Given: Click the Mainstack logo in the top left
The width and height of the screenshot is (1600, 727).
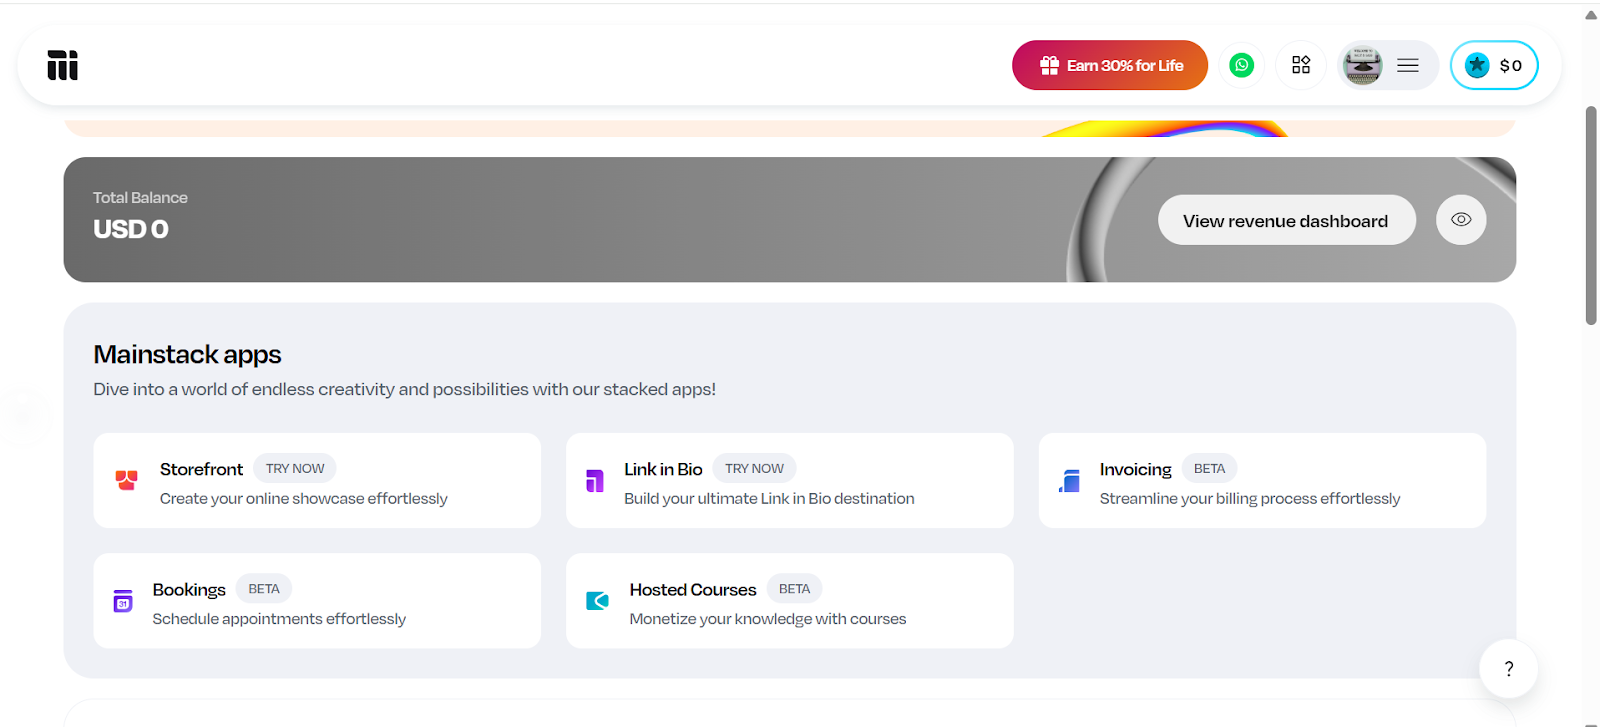Looking at the screenshot, I should 62,64.
